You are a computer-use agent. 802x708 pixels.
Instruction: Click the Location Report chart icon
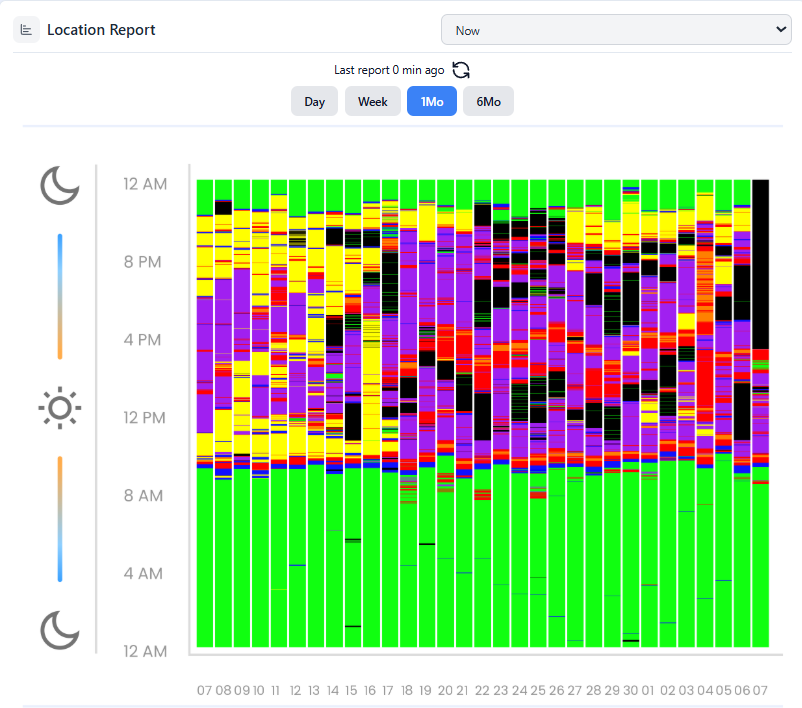[26, 30]
